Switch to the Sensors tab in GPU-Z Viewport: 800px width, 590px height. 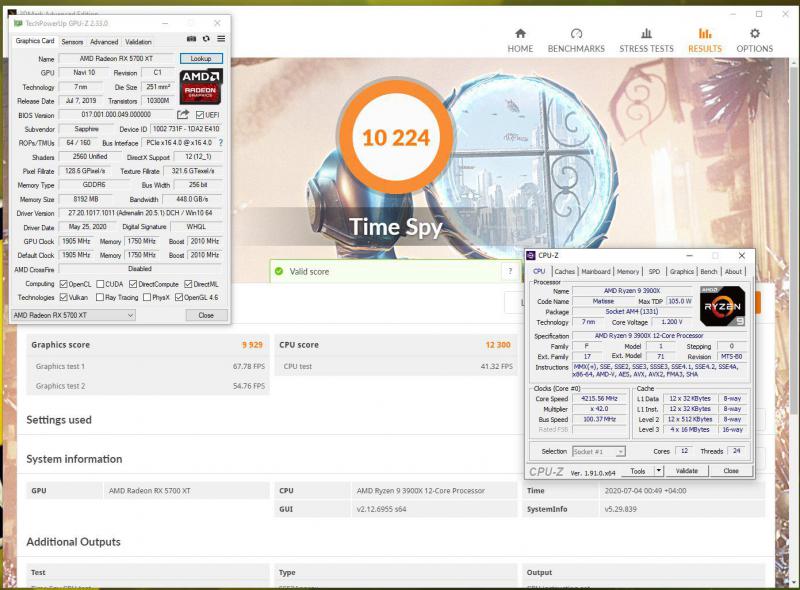click(x=72, y=42)
